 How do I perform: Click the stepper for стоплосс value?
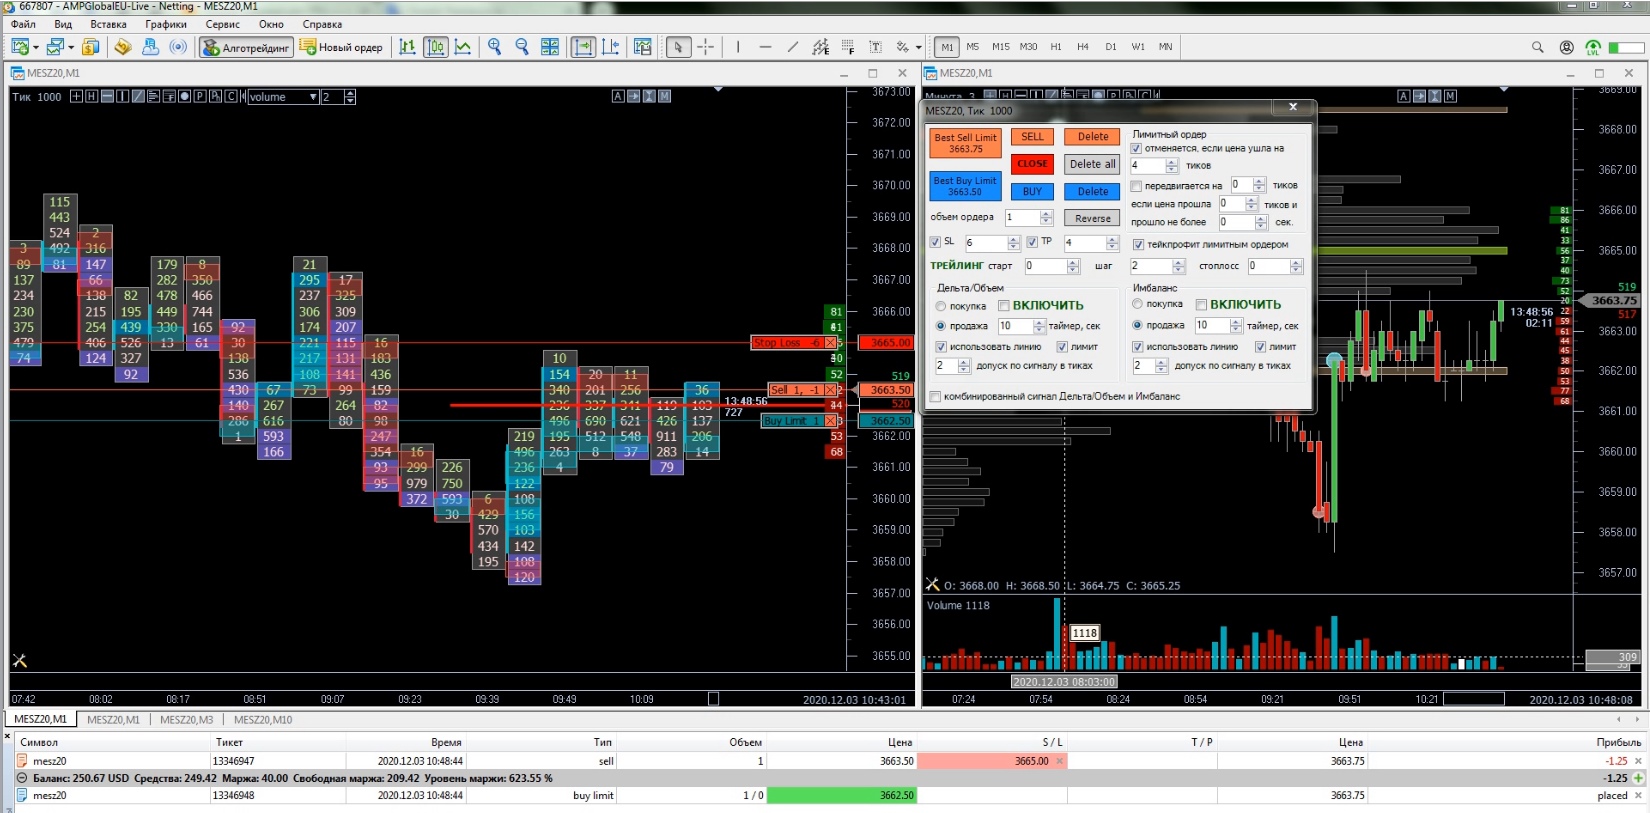pyautogui.click(x=1296, y=266)
